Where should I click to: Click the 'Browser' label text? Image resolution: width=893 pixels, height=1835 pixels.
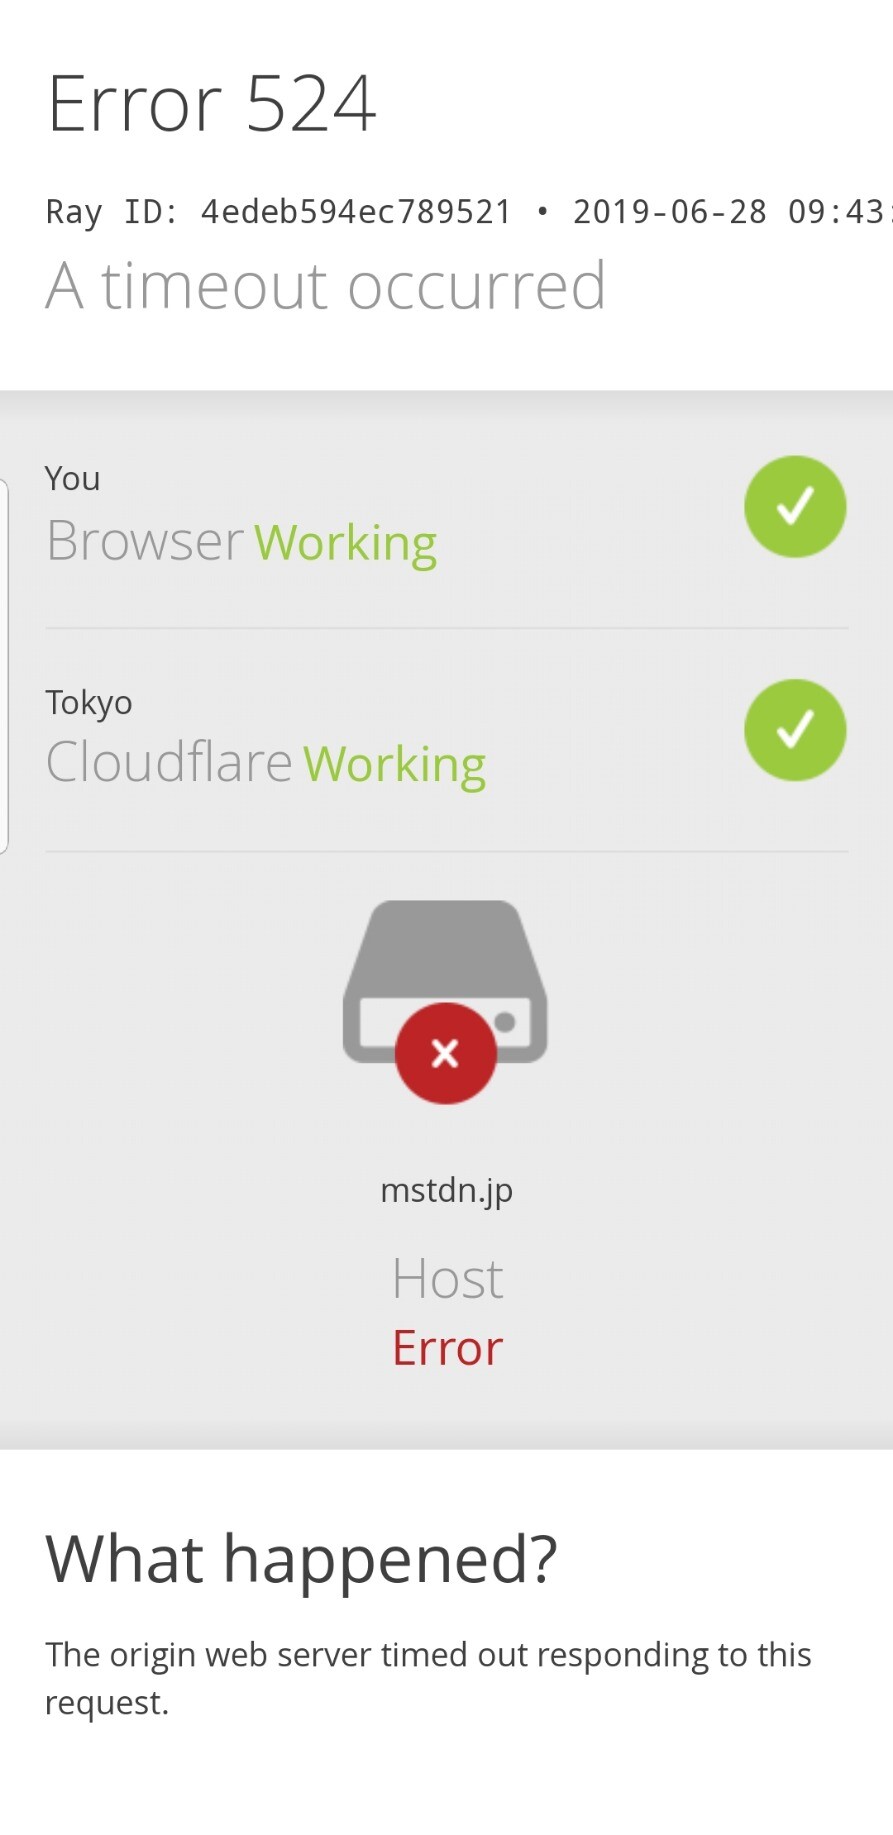(145, 541)
